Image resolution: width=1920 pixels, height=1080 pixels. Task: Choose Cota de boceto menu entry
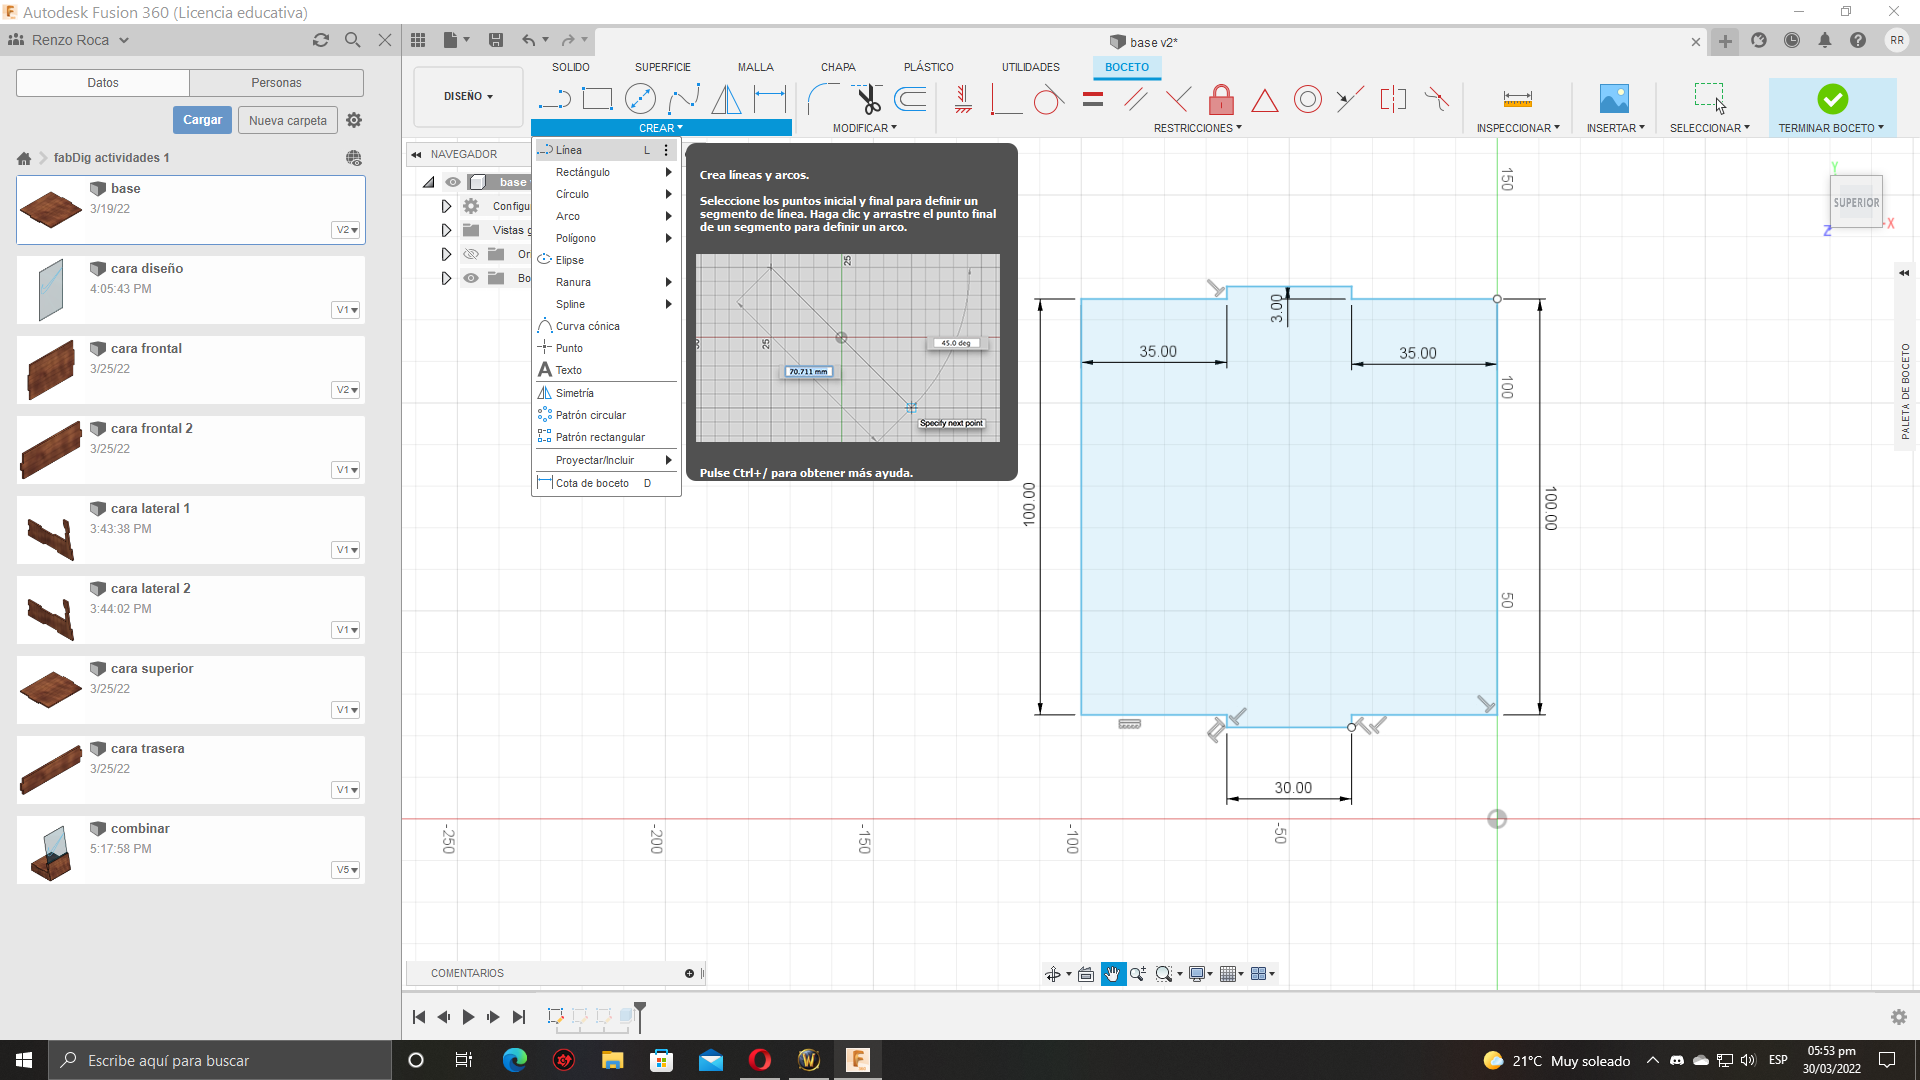[x=606, y=483]
